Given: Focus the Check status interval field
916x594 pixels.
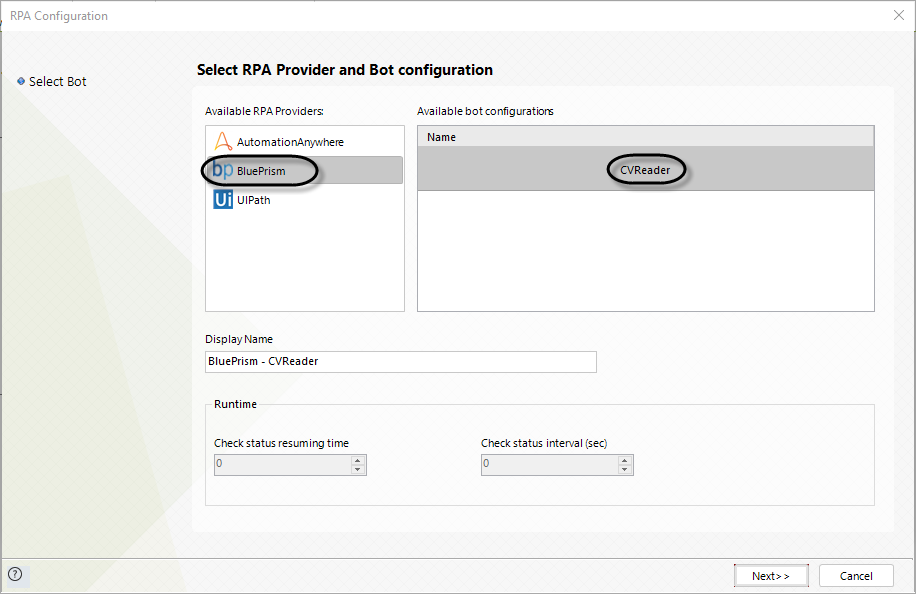Looking at the screenshot, I should [550, 465].
